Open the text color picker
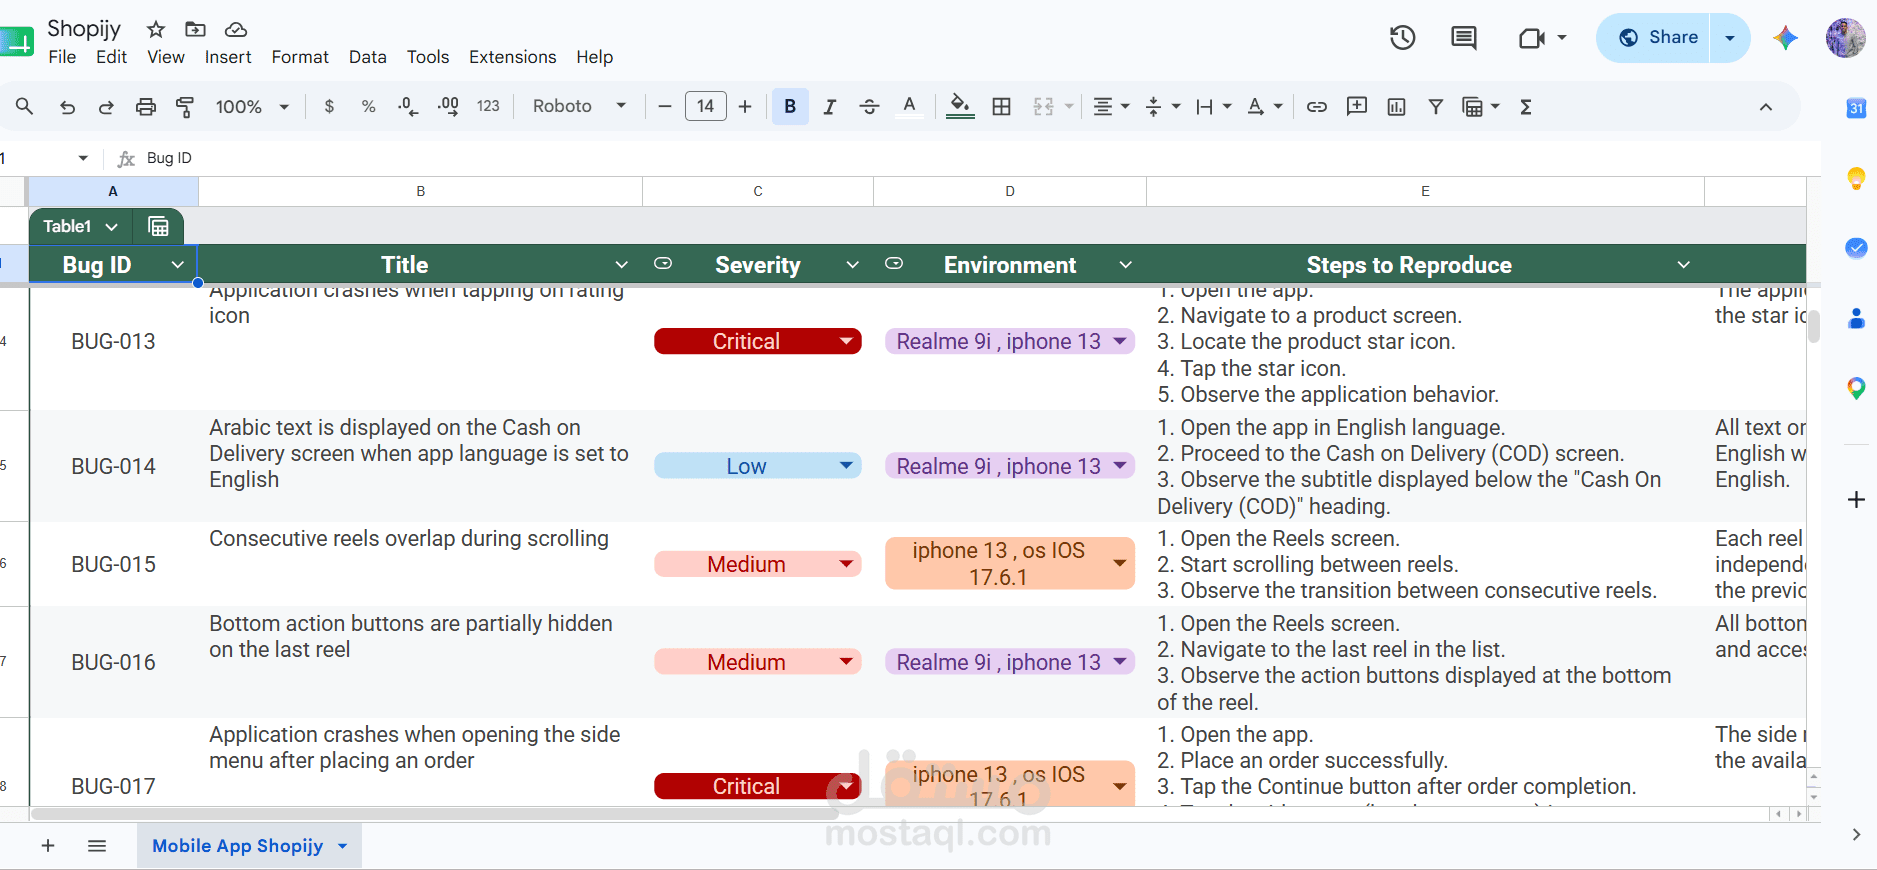Image resolution: width=1877 pixels, height=870 pixels. tap(909, 106)
